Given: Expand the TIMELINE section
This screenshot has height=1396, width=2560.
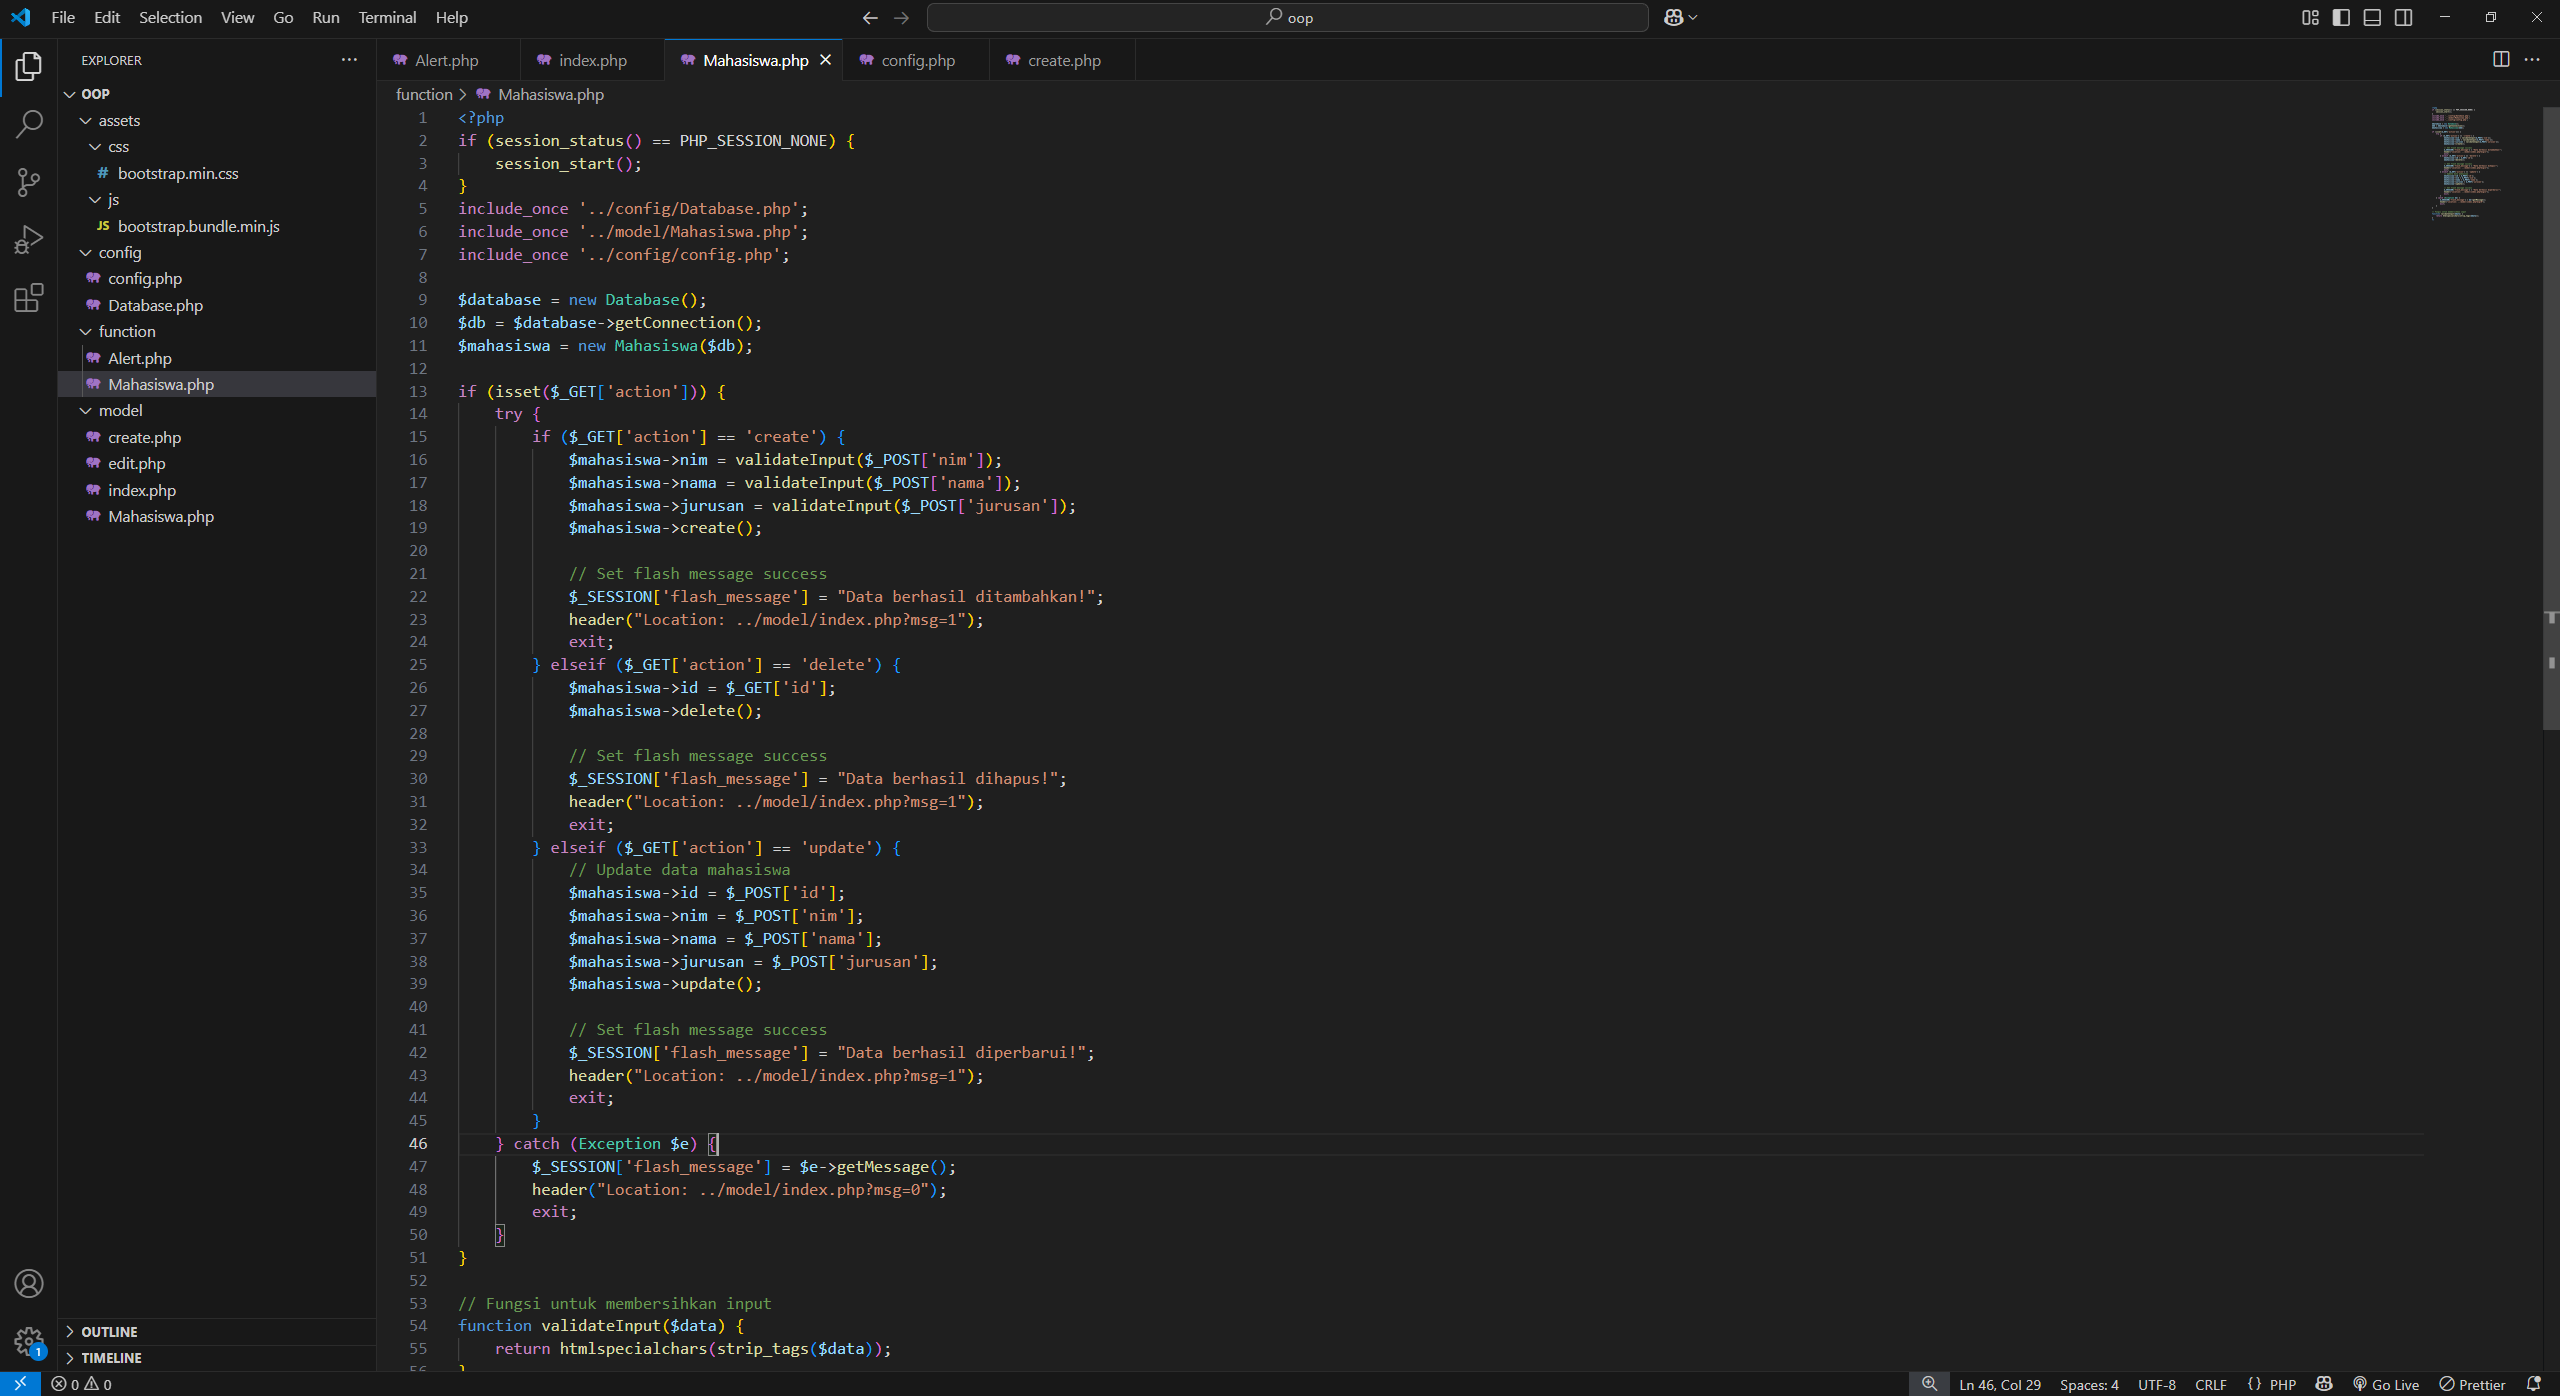Looking at the screenshot, I should 110,1358.
